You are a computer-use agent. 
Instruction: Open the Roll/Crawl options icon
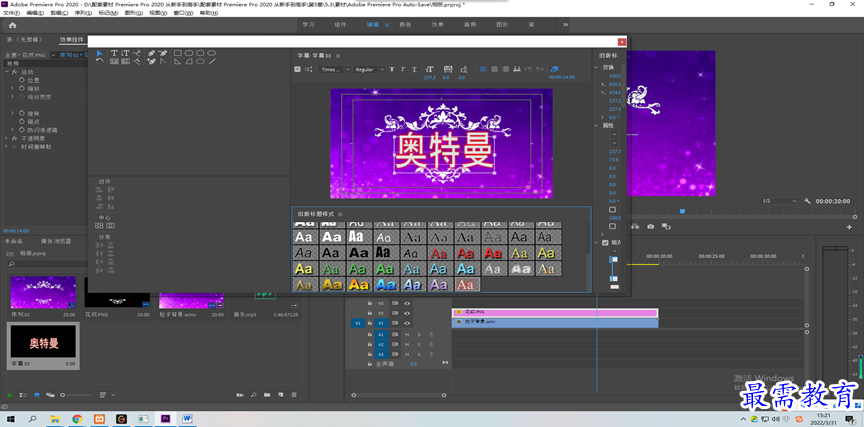click(x=309, y=69)
